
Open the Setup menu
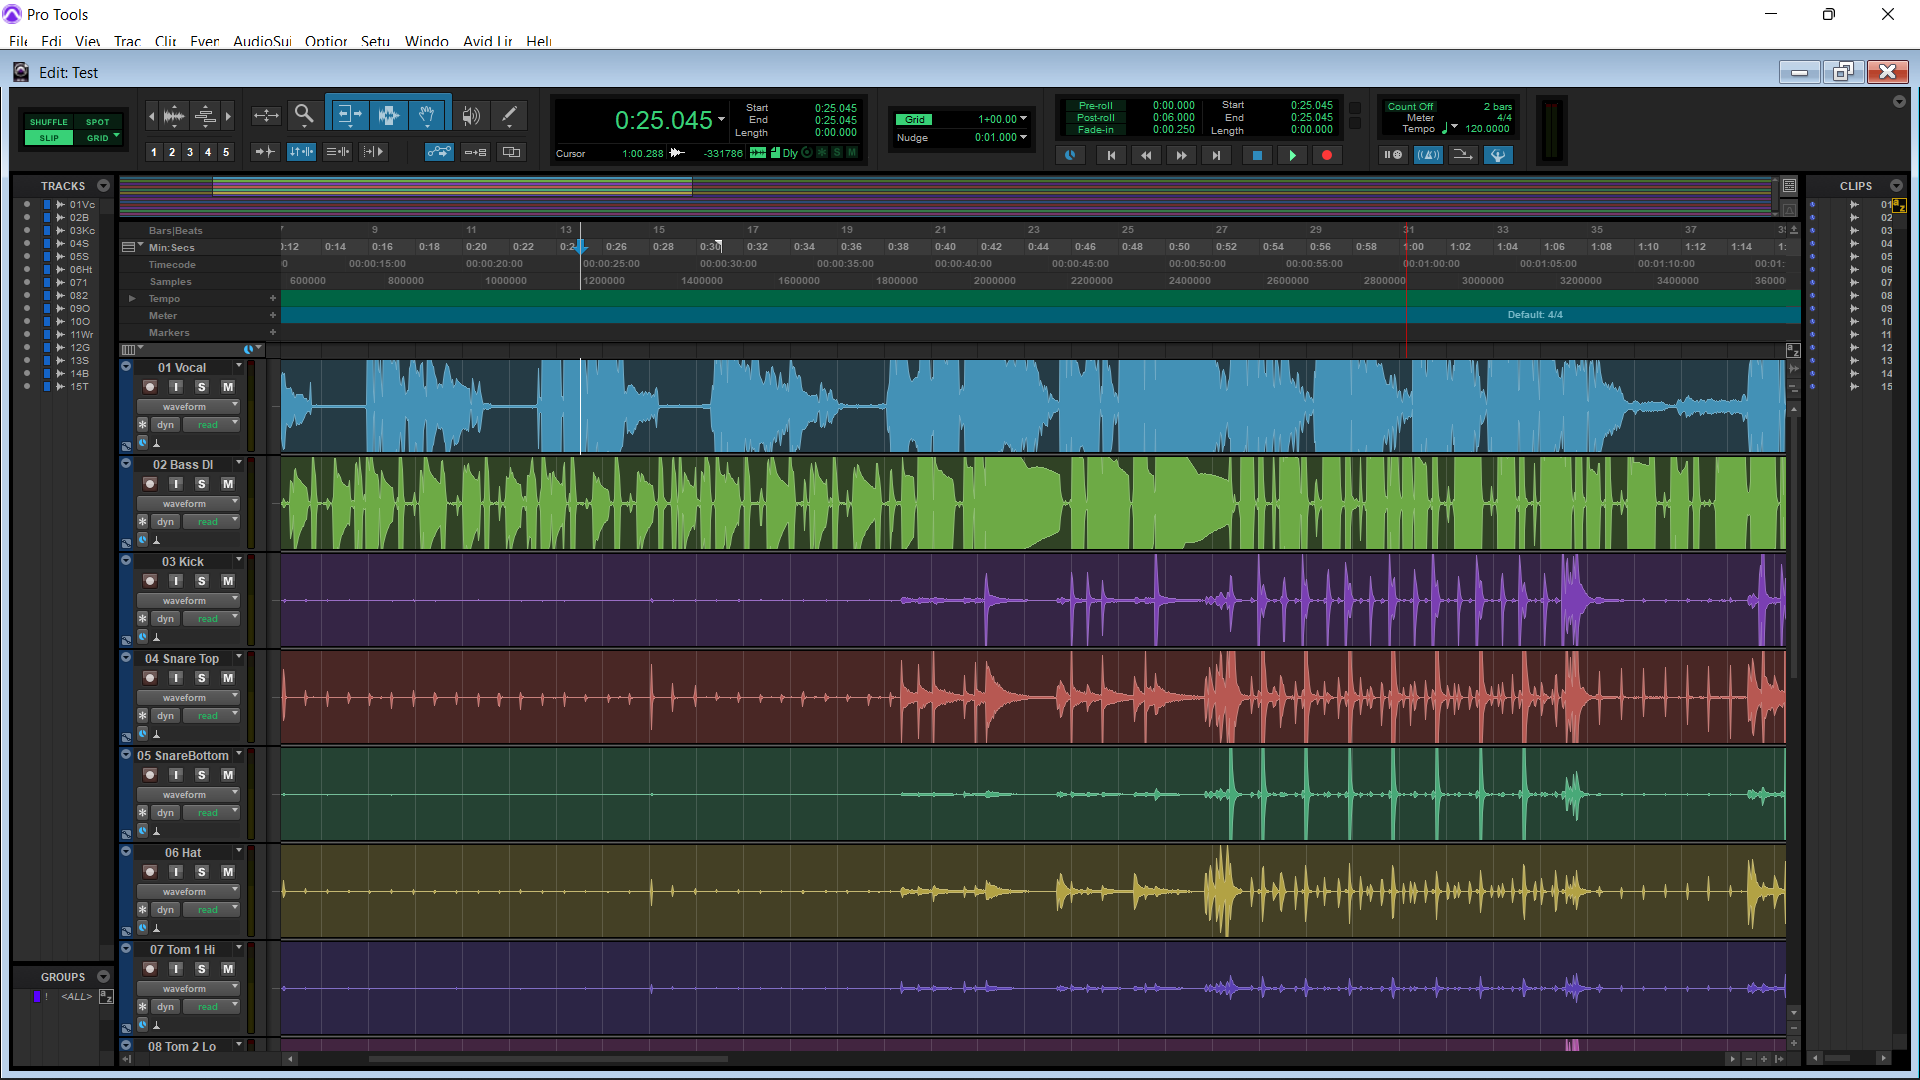[x=375, y=41]
